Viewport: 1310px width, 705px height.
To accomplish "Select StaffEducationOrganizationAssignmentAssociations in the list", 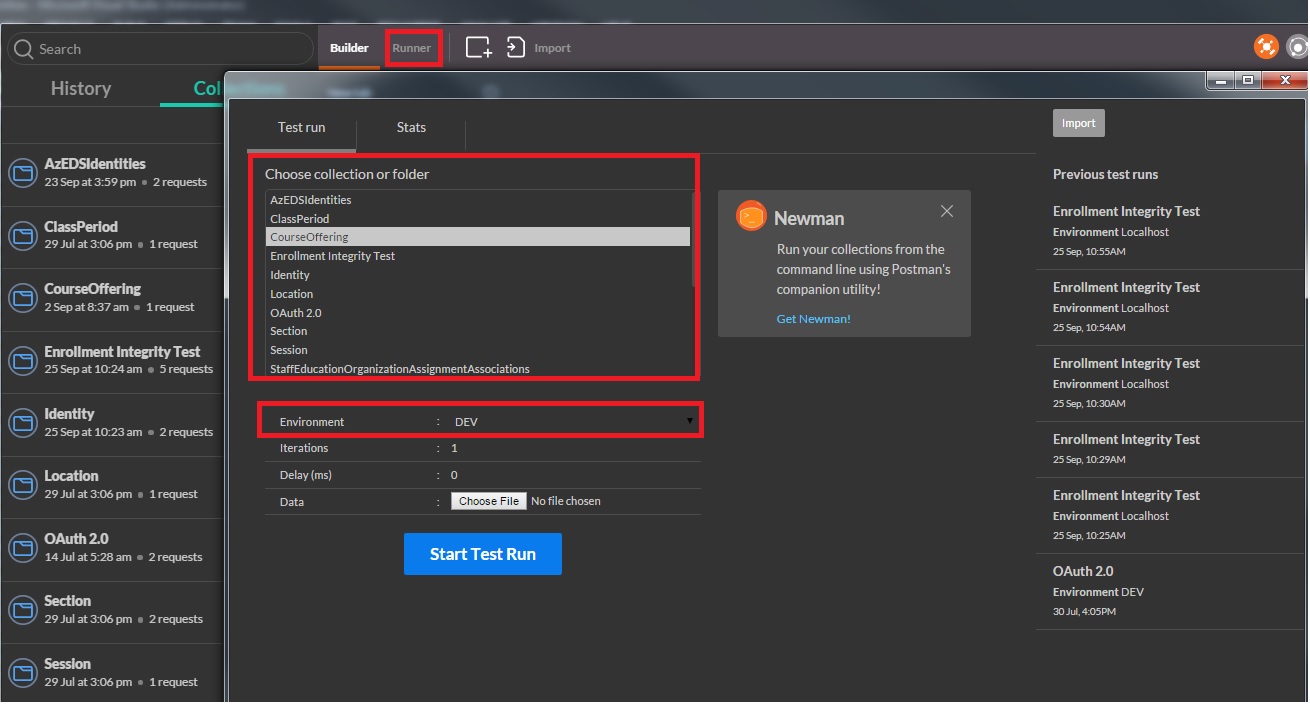I will tap(478, 369).
